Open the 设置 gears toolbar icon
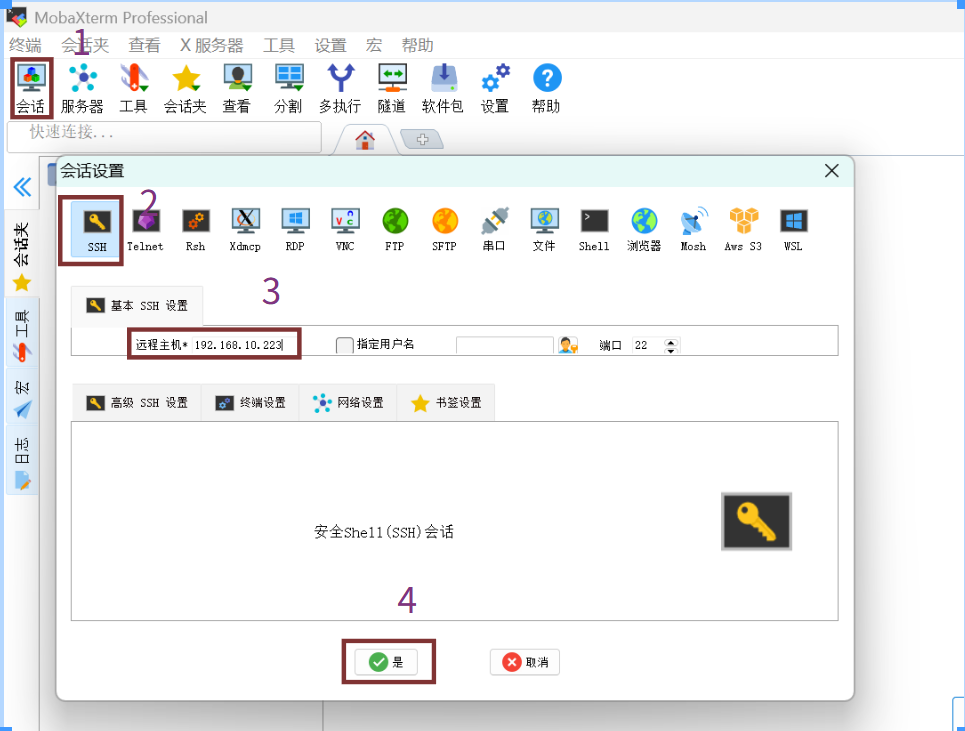The image size is (965, 731). 495,88
